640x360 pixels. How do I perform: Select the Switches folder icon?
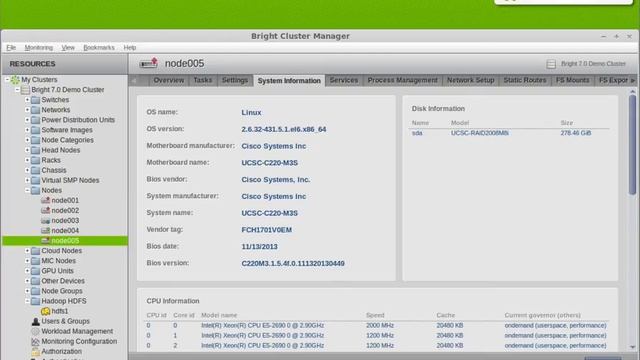click(36, 100)
